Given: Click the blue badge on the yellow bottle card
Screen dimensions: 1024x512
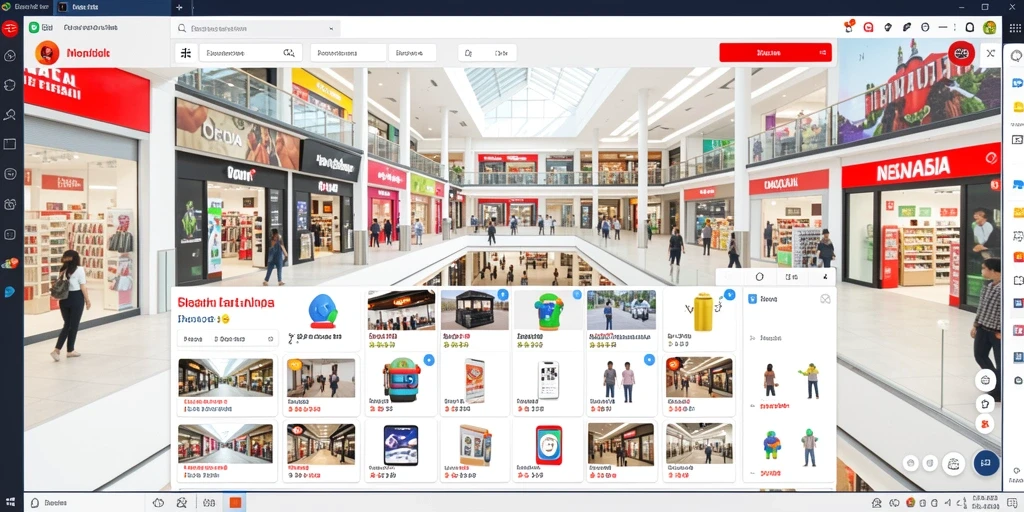Looking at the screenshot, I should point(729,295).
